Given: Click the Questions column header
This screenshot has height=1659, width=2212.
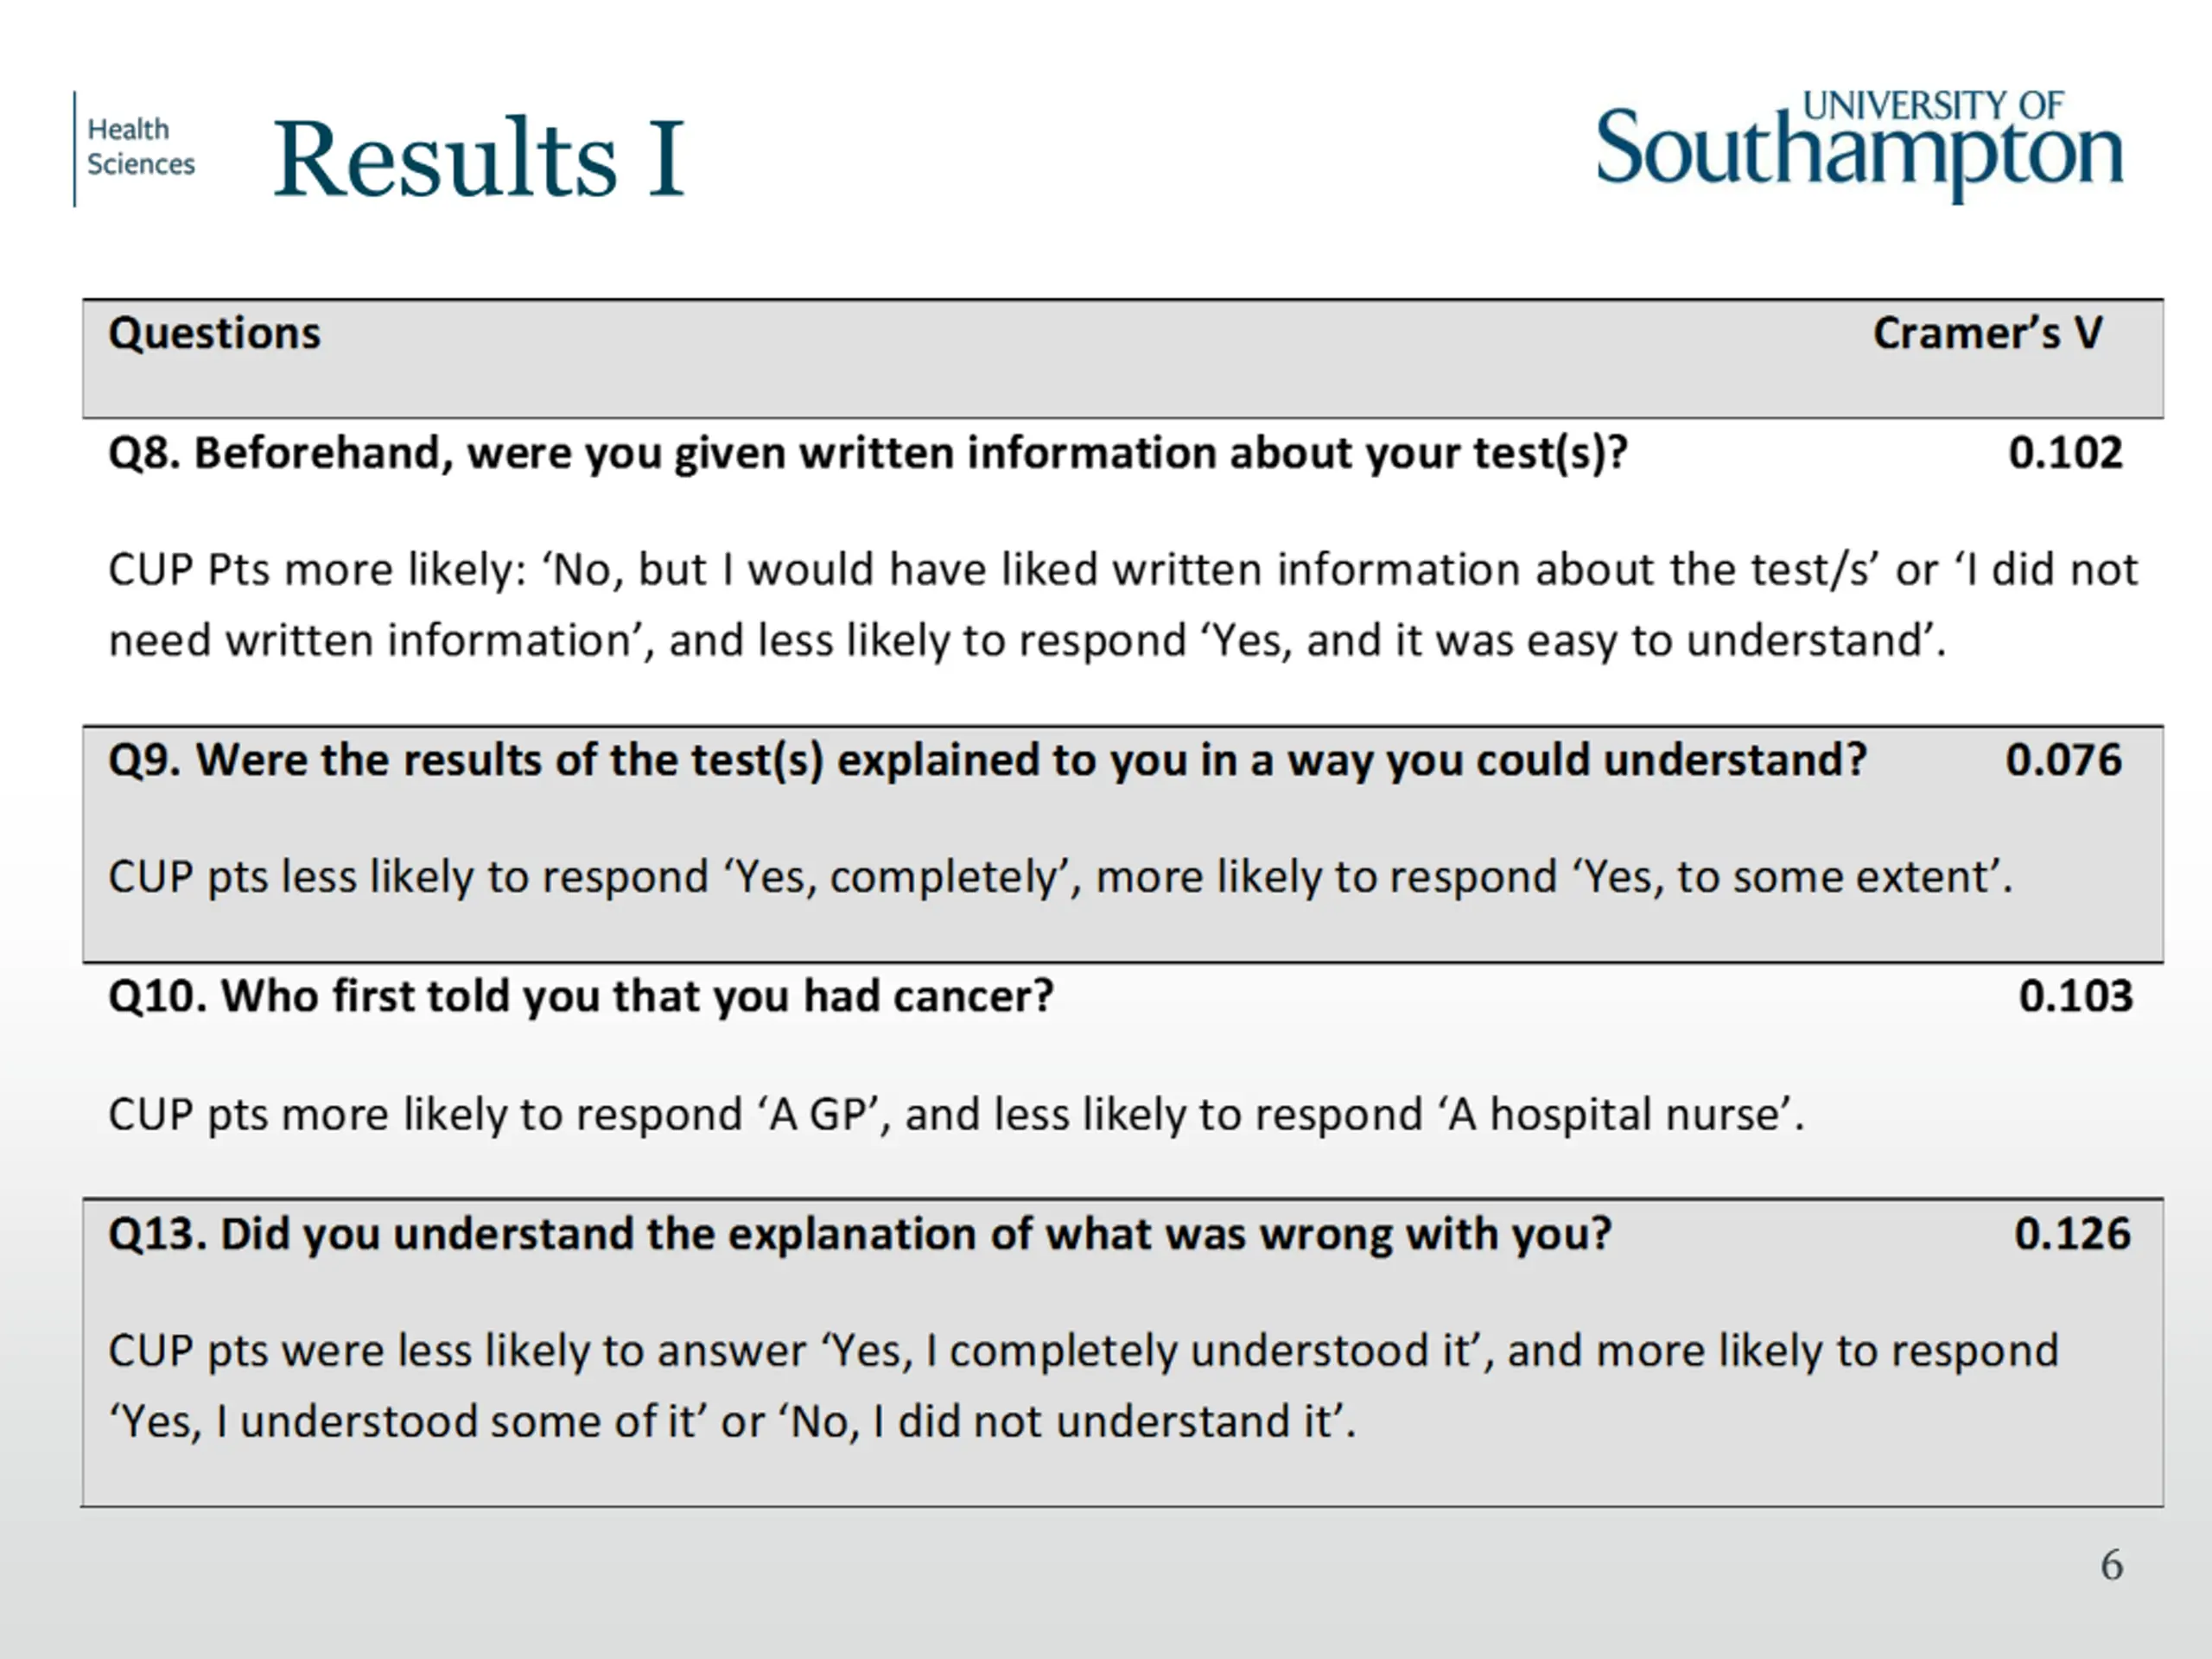Looking at the screenshot, I should (x=214, y=333).
